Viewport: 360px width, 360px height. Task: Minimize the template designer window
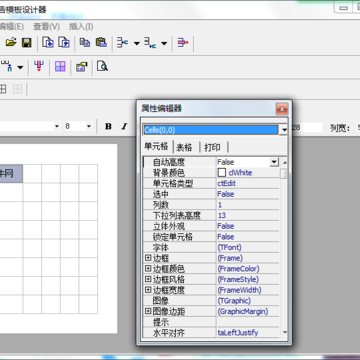344,7
